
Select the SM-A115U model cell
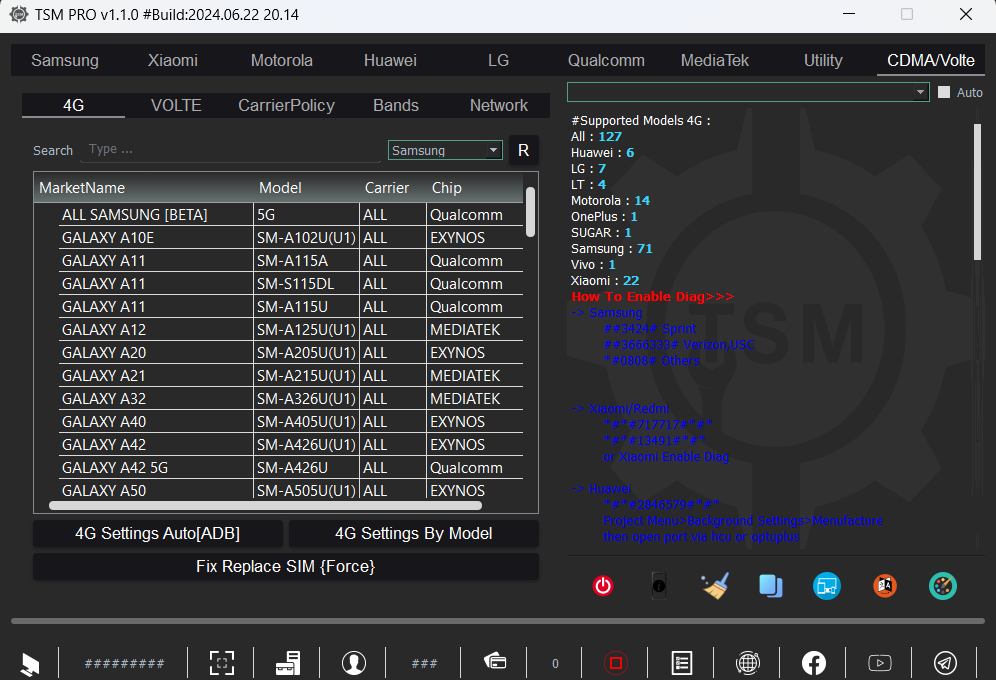pyautogui.click(x=307, y=307)
